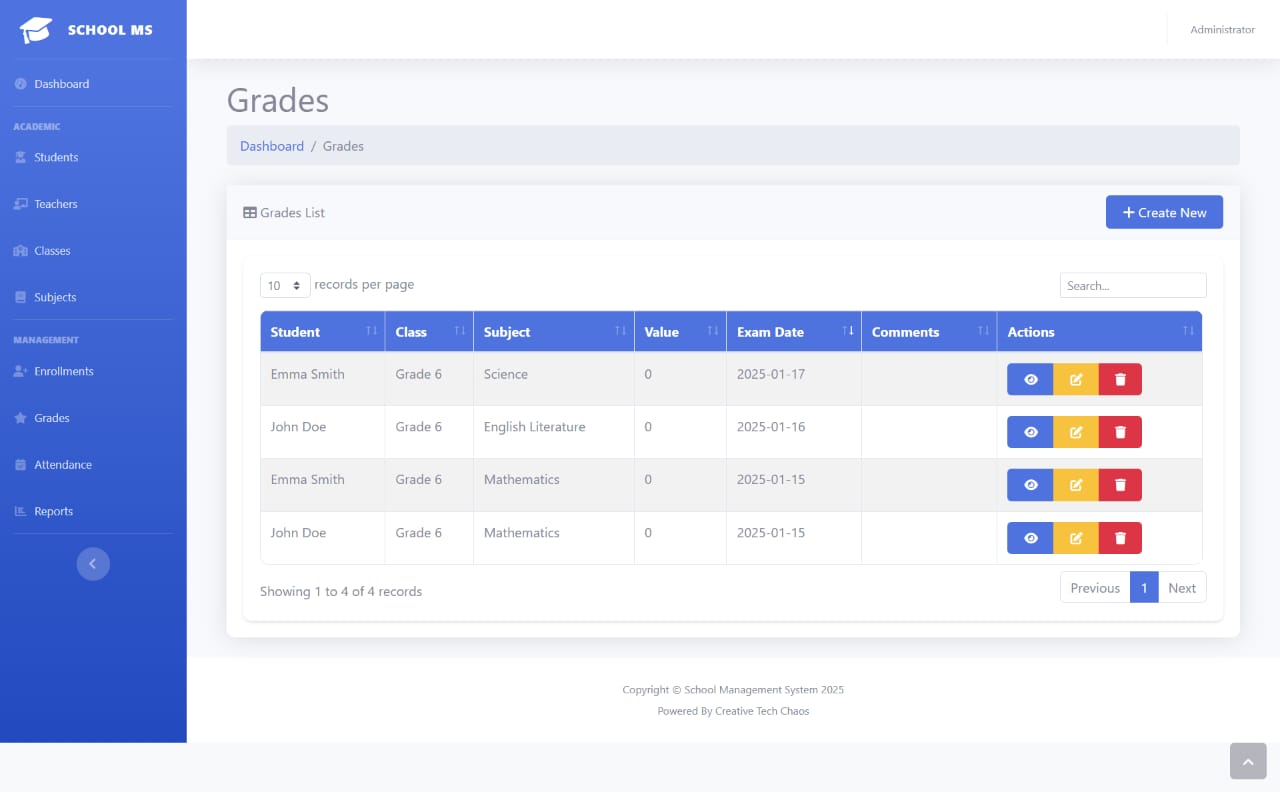Image resolution: width=1280 pixels, height=792 pixels.
Task: Click the Next pagination button
Action: pyautogui.click(x=1182, y=588)
